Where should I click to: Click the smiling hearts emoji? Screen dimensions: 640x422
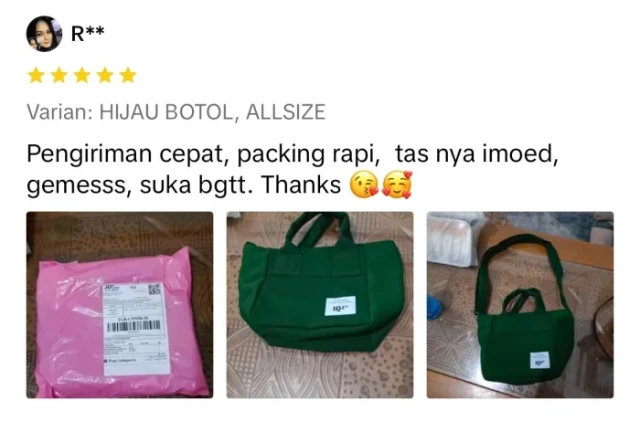(x=397, y=186)
